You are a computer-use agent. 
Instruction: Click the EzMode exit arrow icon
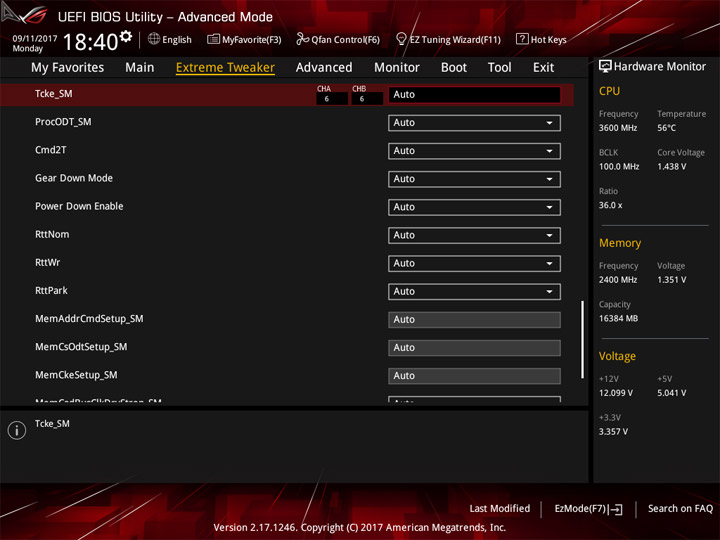616,509
